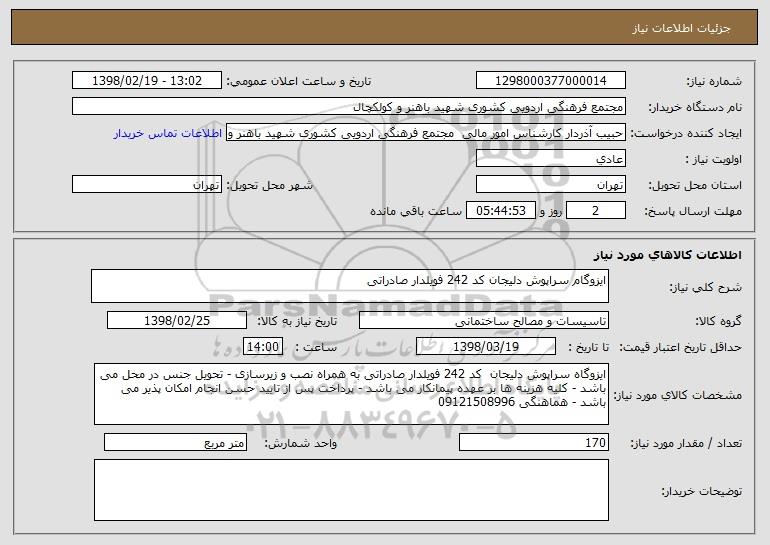Viewport: 770px width, 545px height.
Task: Click the ساعت باقی مانده text
Action: click(416, 211)
